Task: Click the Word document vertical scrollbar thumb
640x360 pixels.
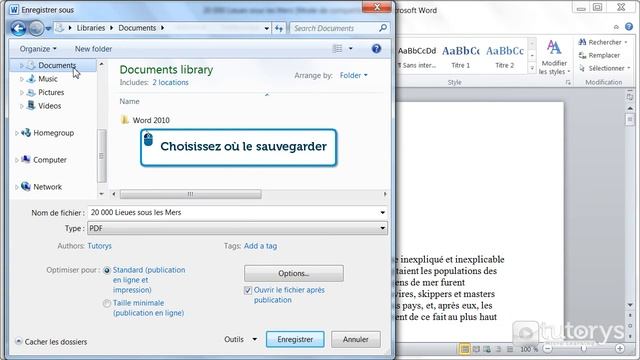Action: pyautogui.click(x=630, y=120)
